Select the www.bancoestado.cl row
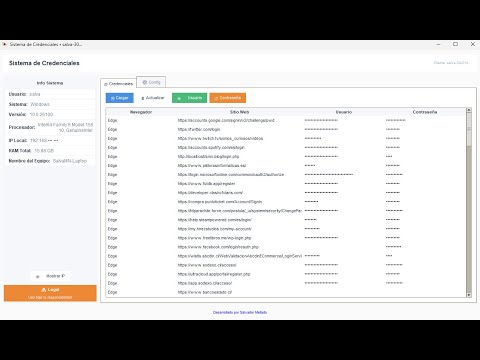Screen dimensions: 480x360 tap(286, 292)
